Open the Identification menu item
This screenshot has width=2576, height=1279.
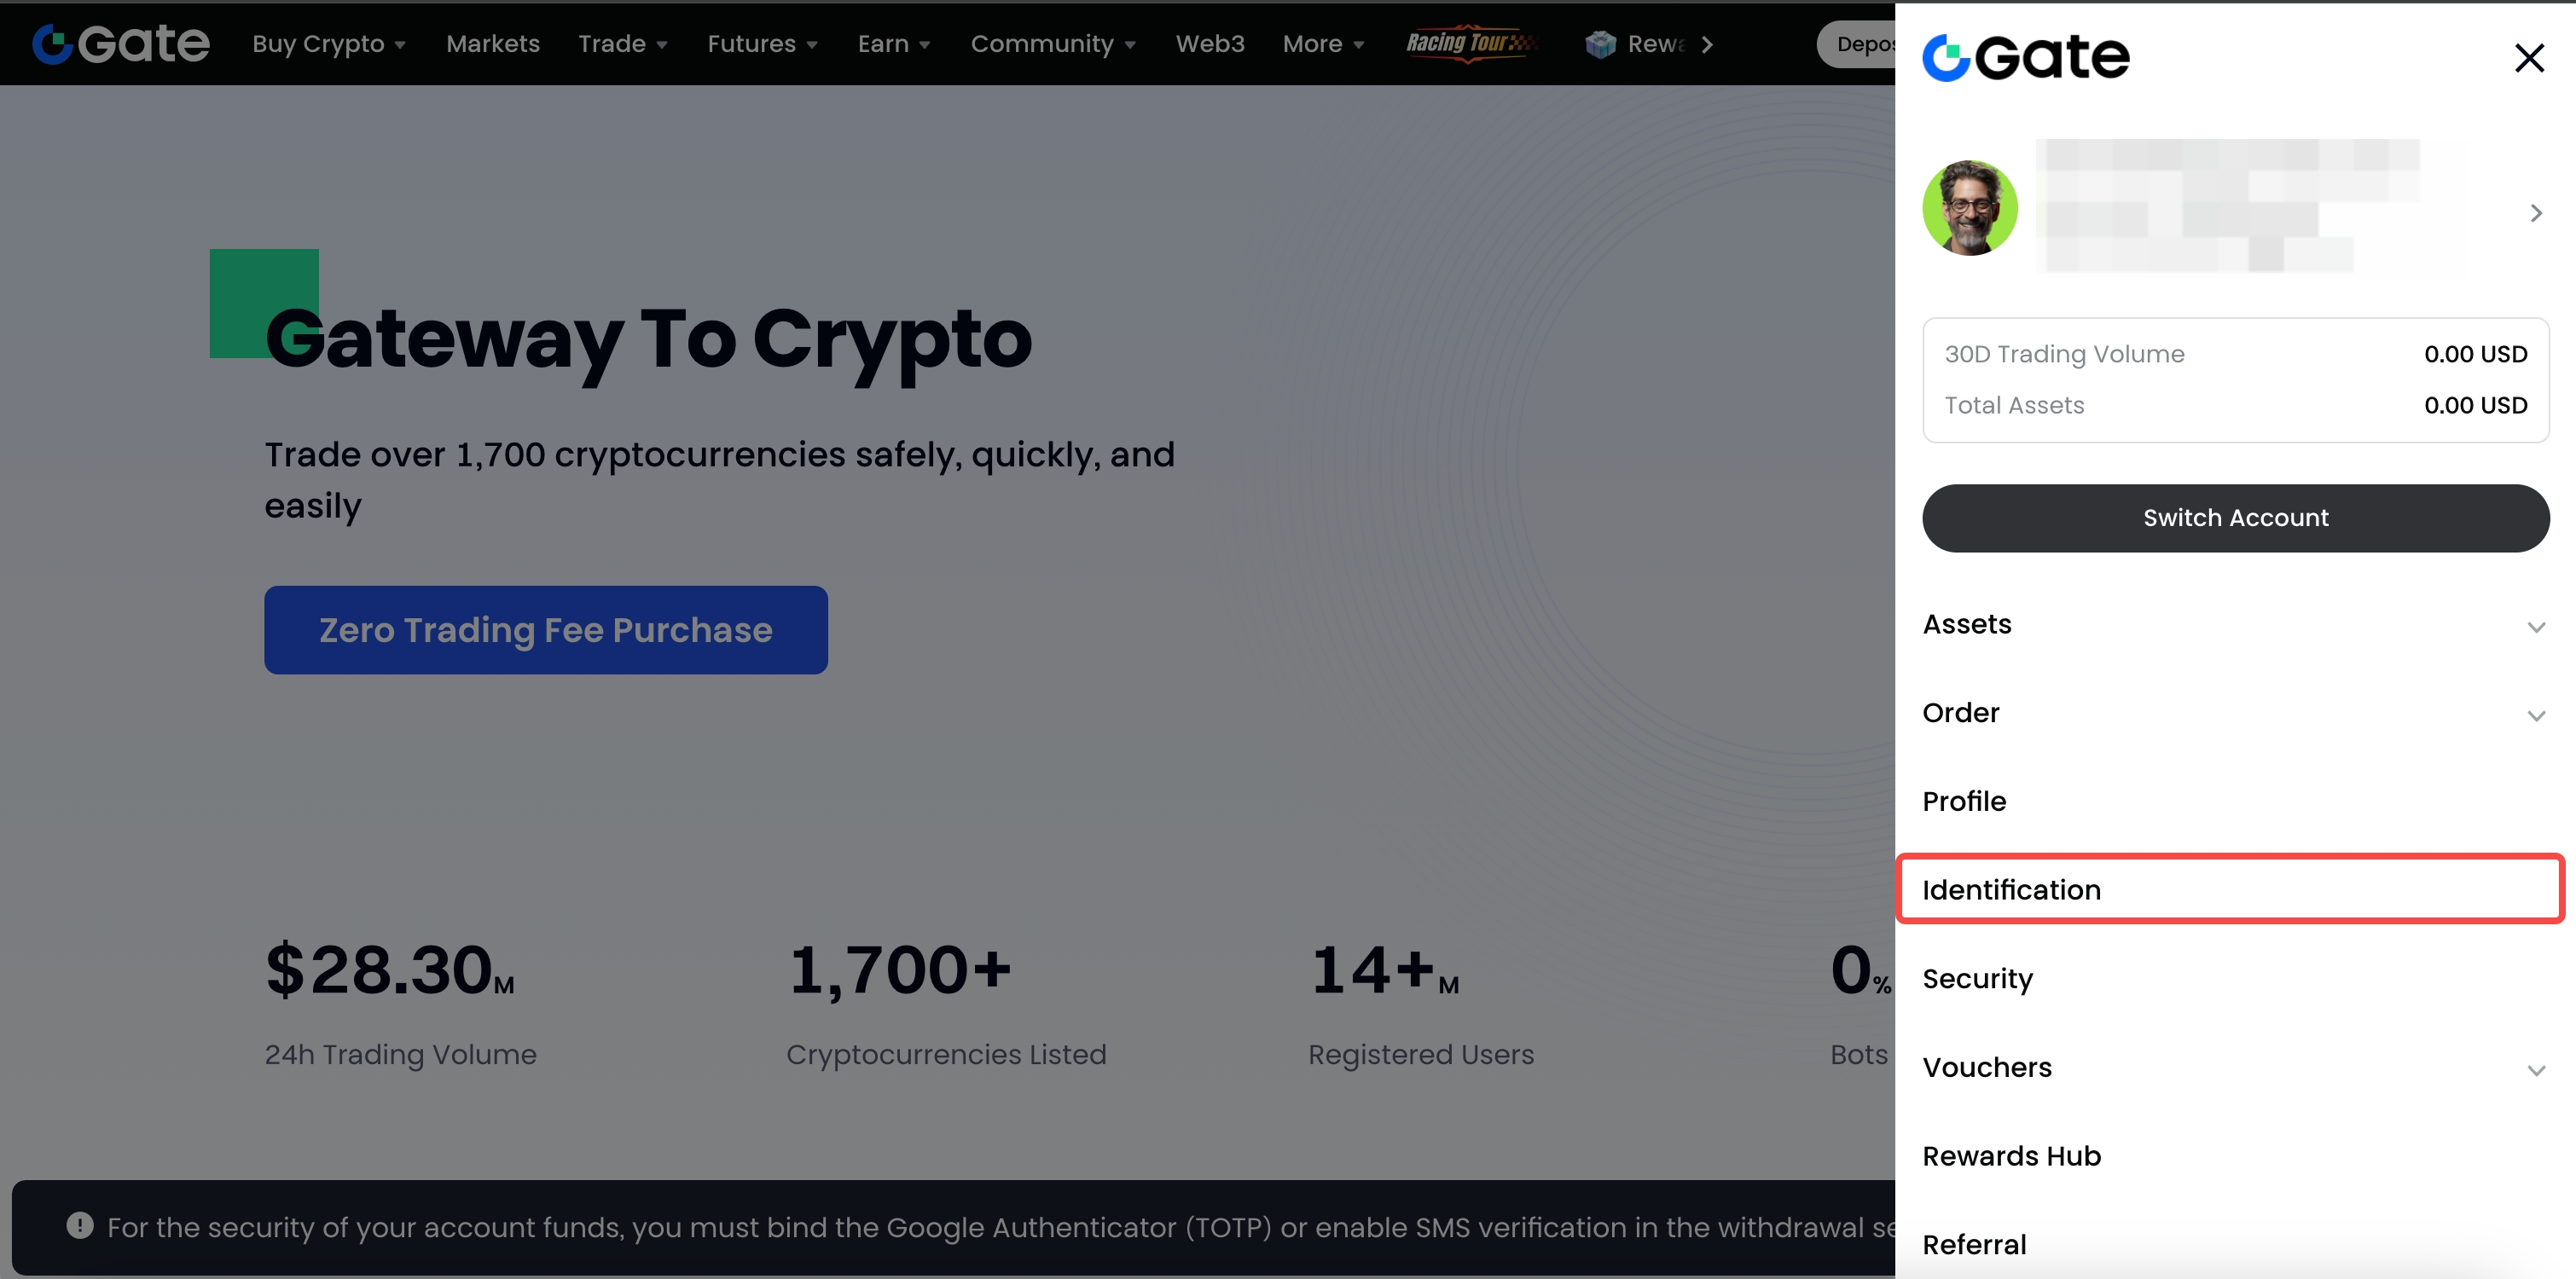pyautogui.click(x=2011, y=889)
